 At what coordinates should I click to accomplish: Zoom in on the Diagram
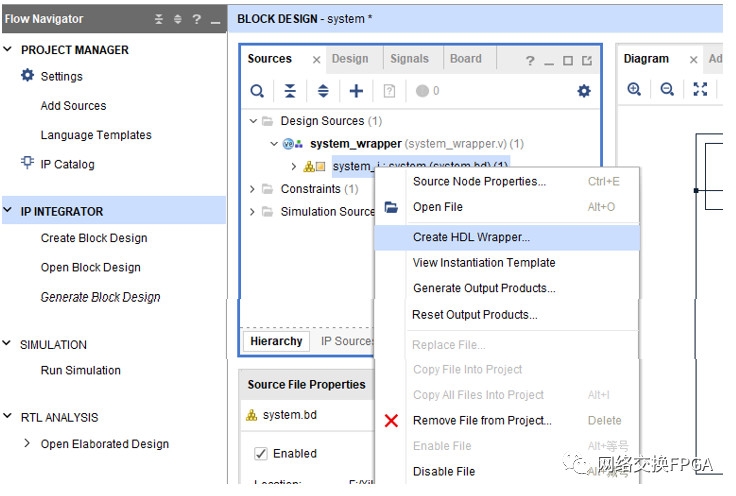point(634,90)
